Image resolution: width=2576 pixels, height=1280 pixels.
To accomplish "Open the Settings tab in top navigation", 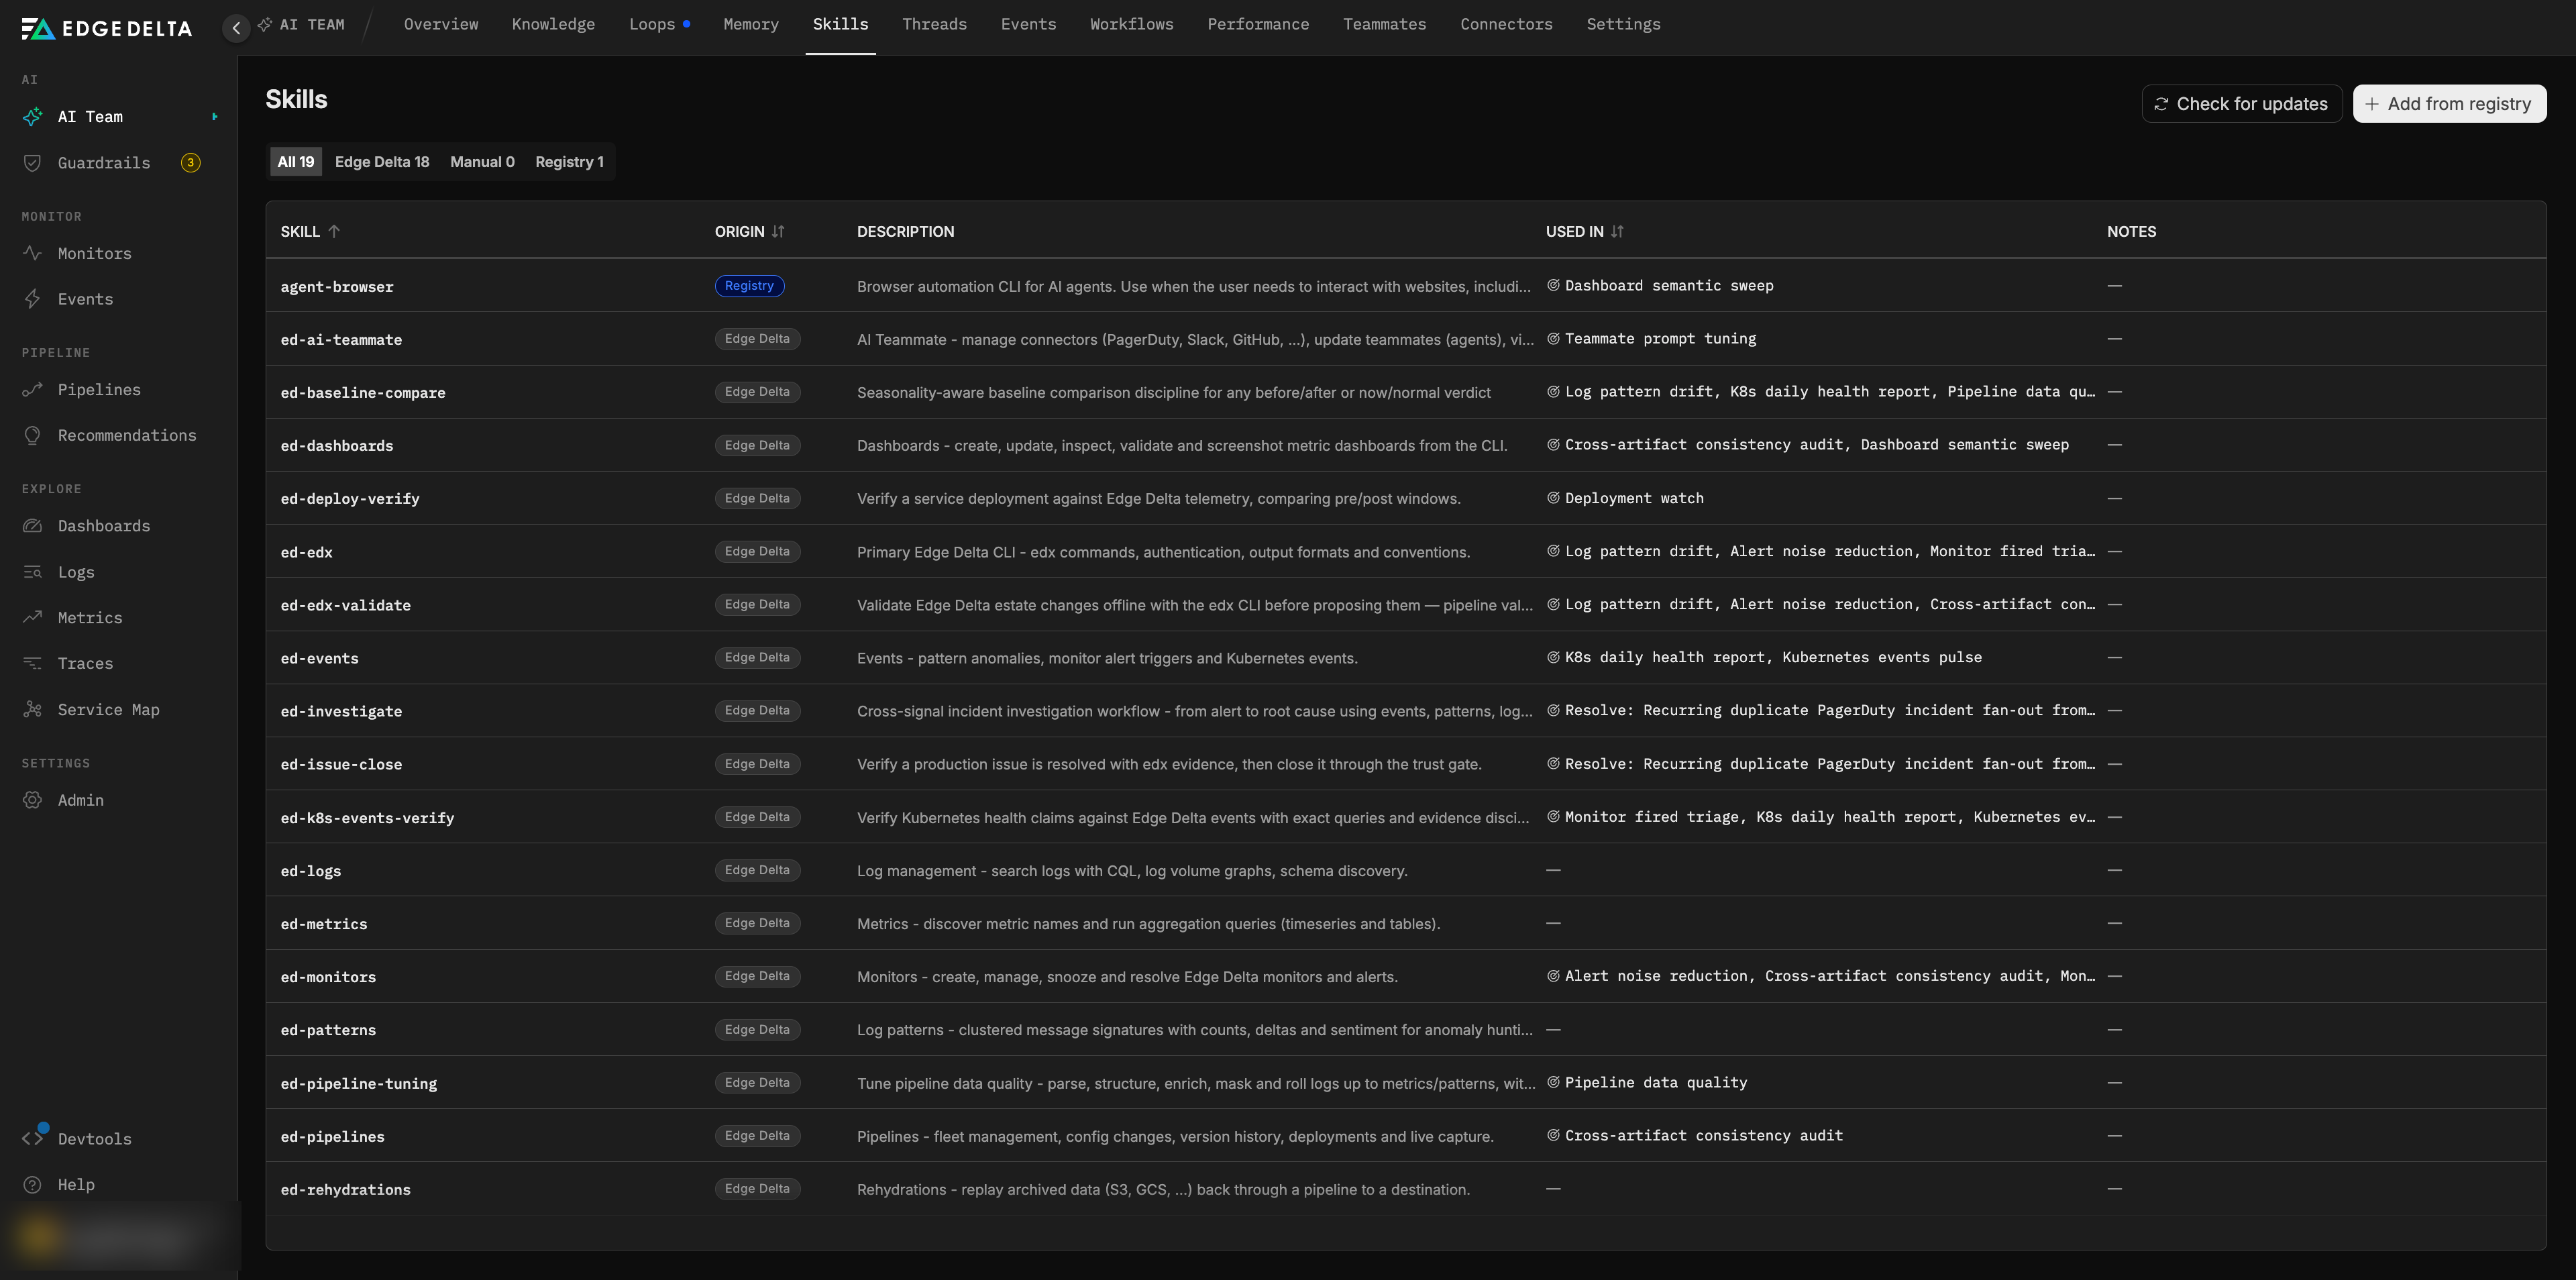I will 1623,25.
